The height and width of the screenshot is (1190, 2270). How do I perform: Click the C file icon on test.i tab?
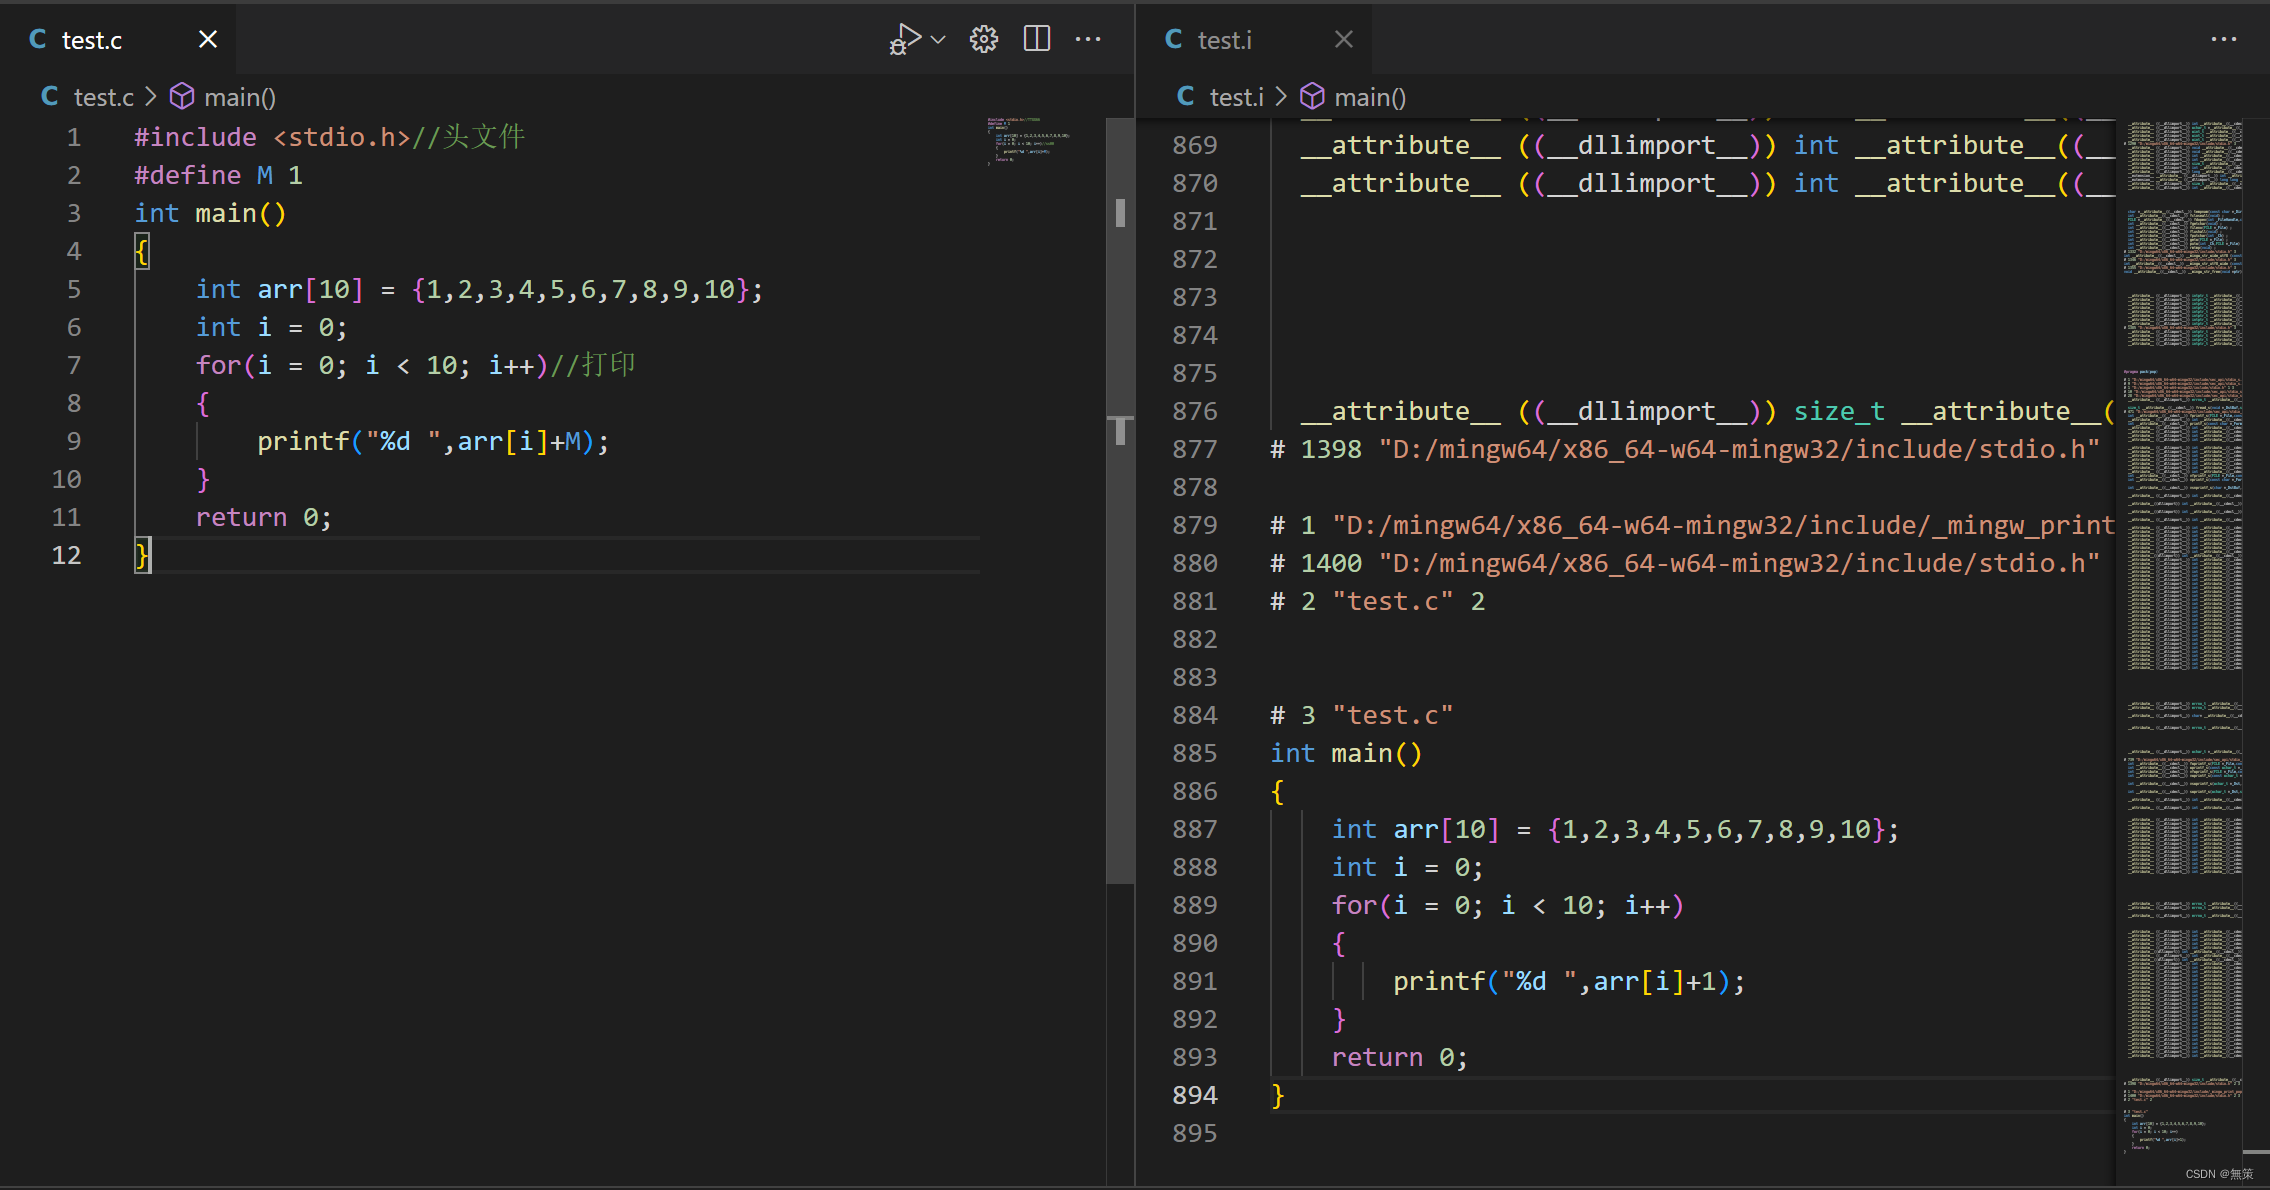[x=1174, y=40]
